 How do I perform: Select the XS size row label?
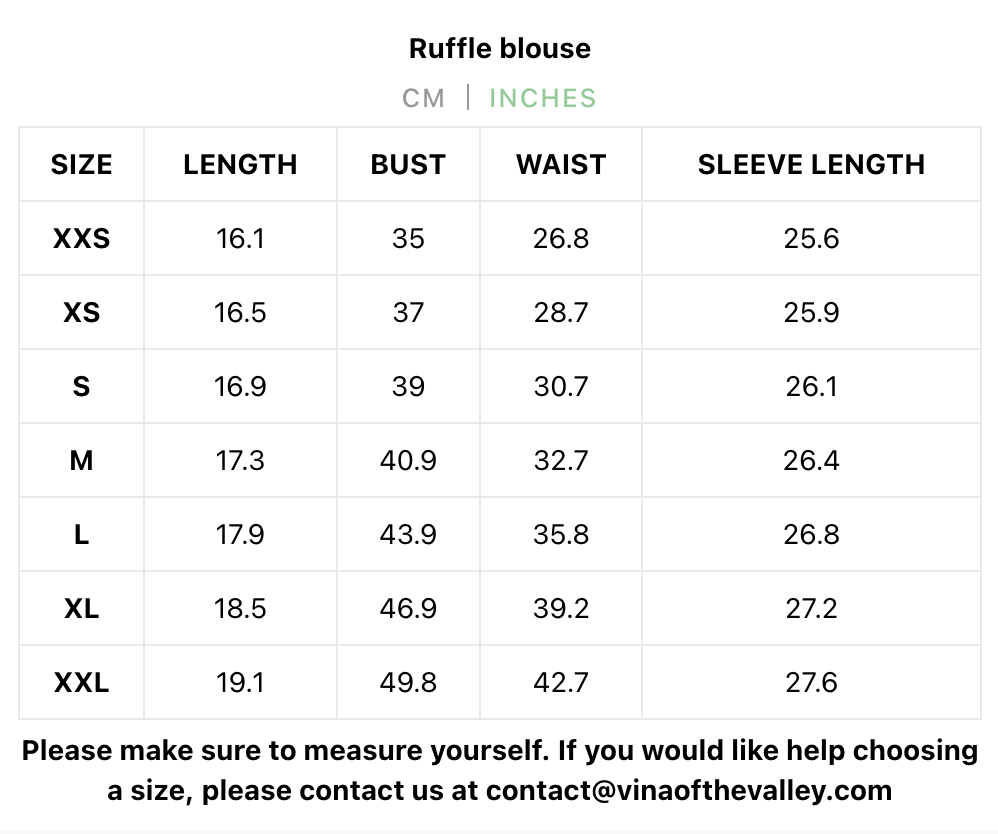81,312
